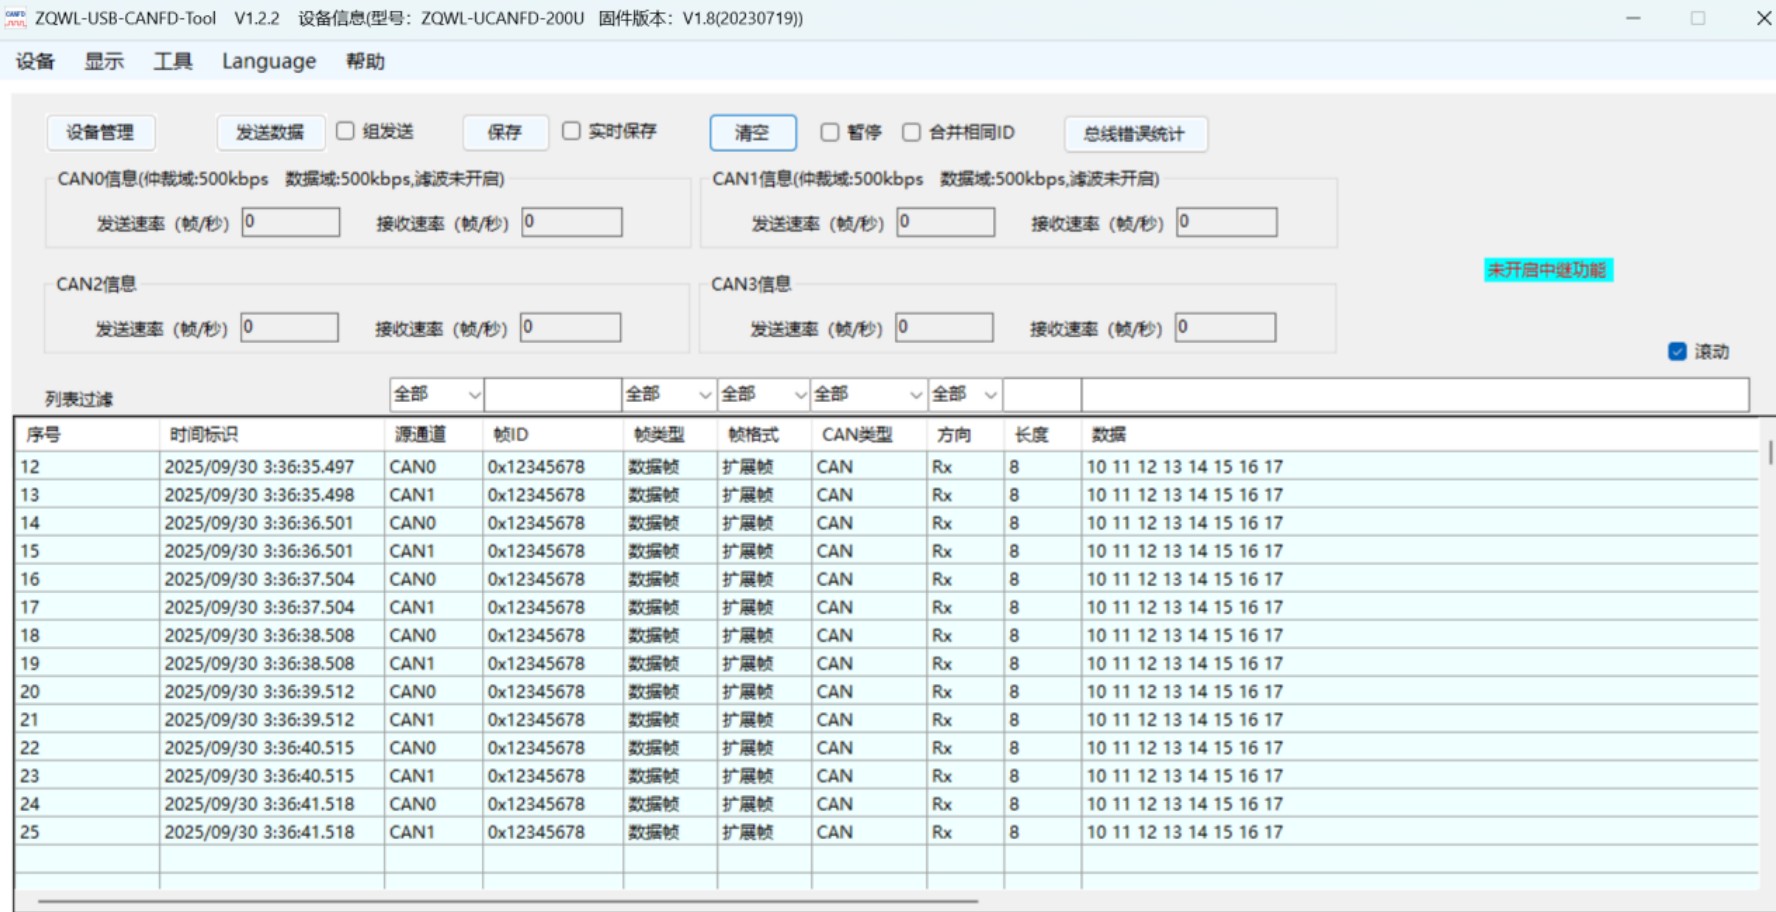The width and height of the screenshot is (1776, 912).
Task: Open the 设备 menu
Action: point(35,62)
